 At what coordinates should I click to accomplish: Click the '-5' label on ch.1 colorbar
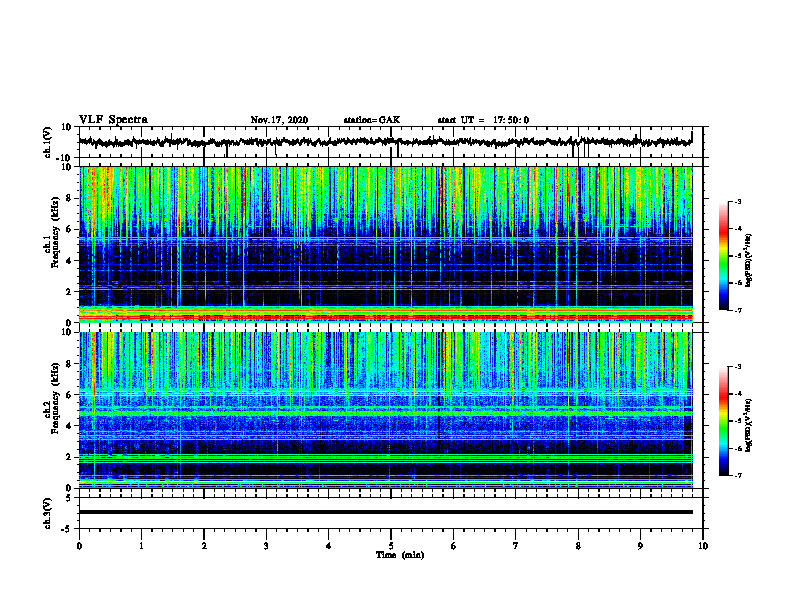(738, 256)
